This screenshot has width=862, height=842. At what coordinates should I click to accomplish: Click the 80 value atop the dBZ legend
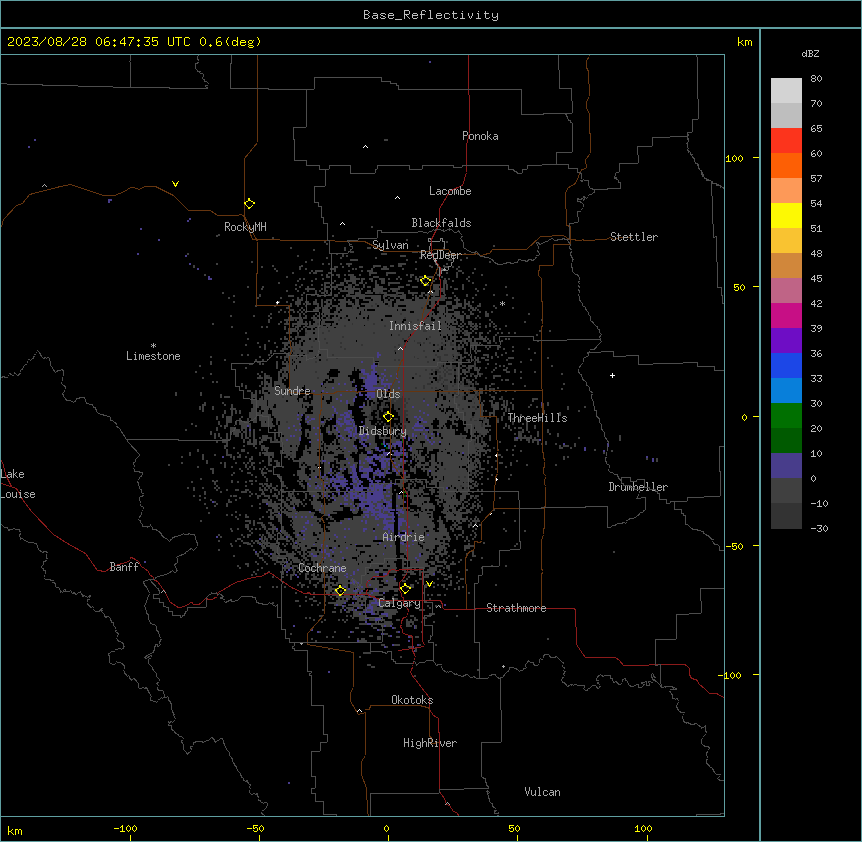click(x=816, y=79)
